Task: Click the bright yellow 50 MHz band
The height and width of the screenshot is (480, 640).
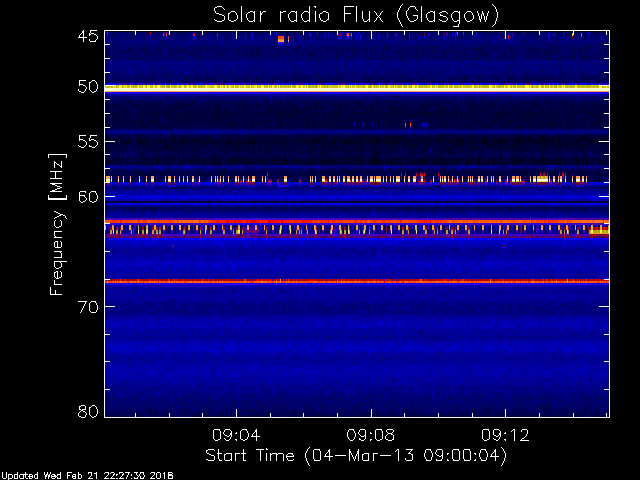Action: 357,87
